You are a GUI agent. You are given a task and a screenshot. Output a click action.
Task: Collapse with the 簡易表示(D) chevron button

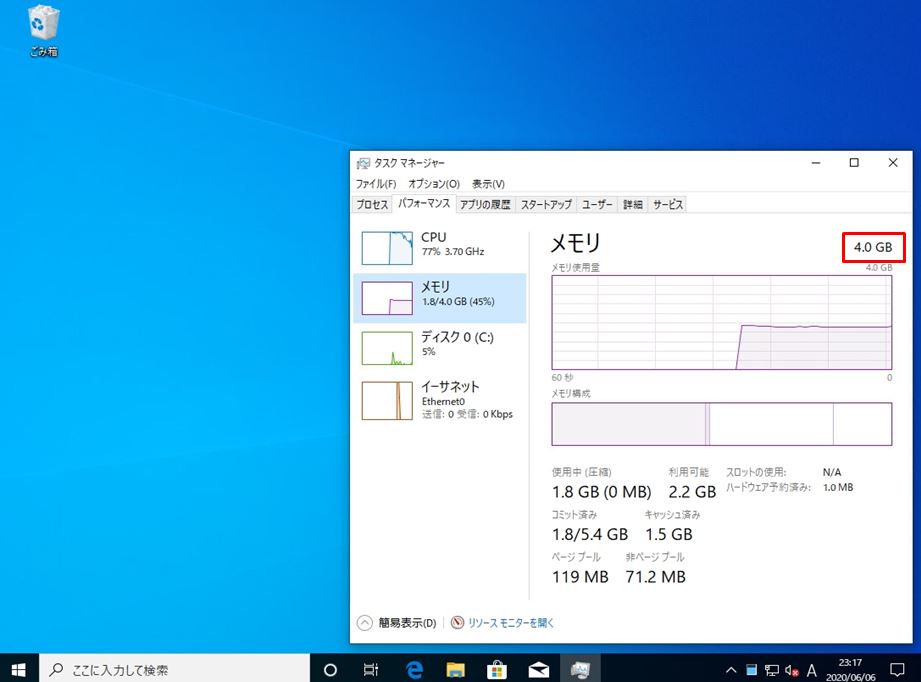coord(365,623)
